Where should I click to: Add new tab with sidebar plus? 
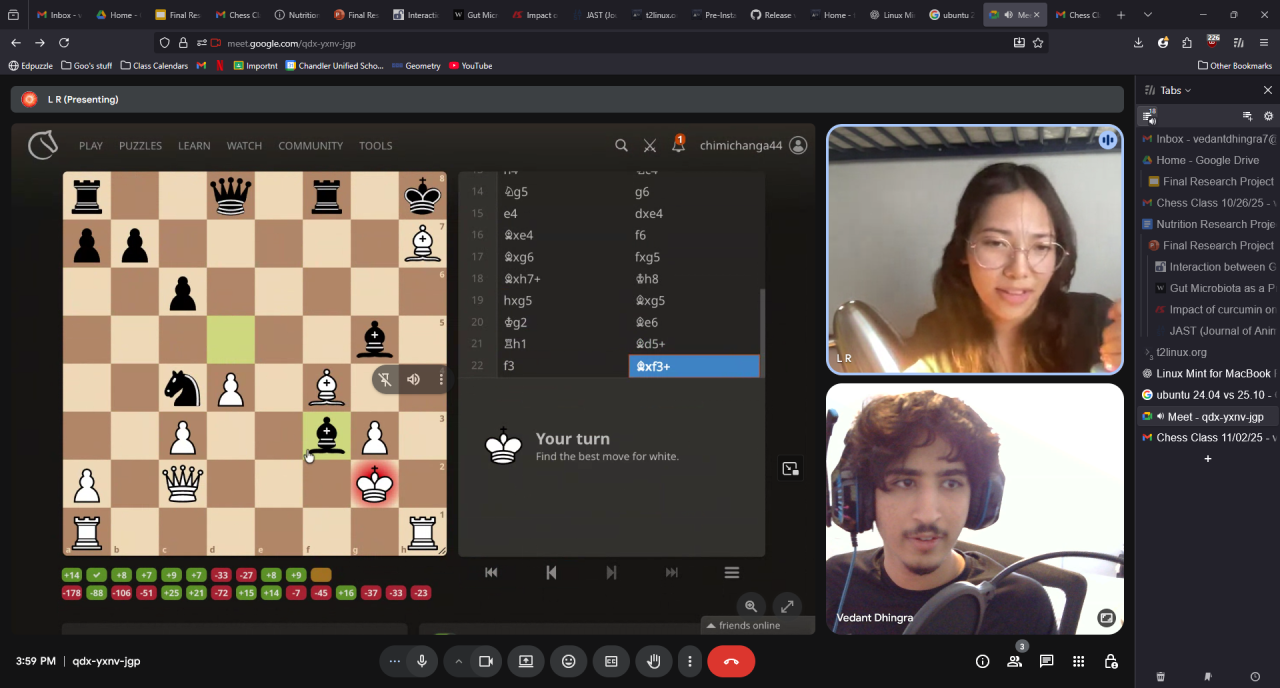1208,458
